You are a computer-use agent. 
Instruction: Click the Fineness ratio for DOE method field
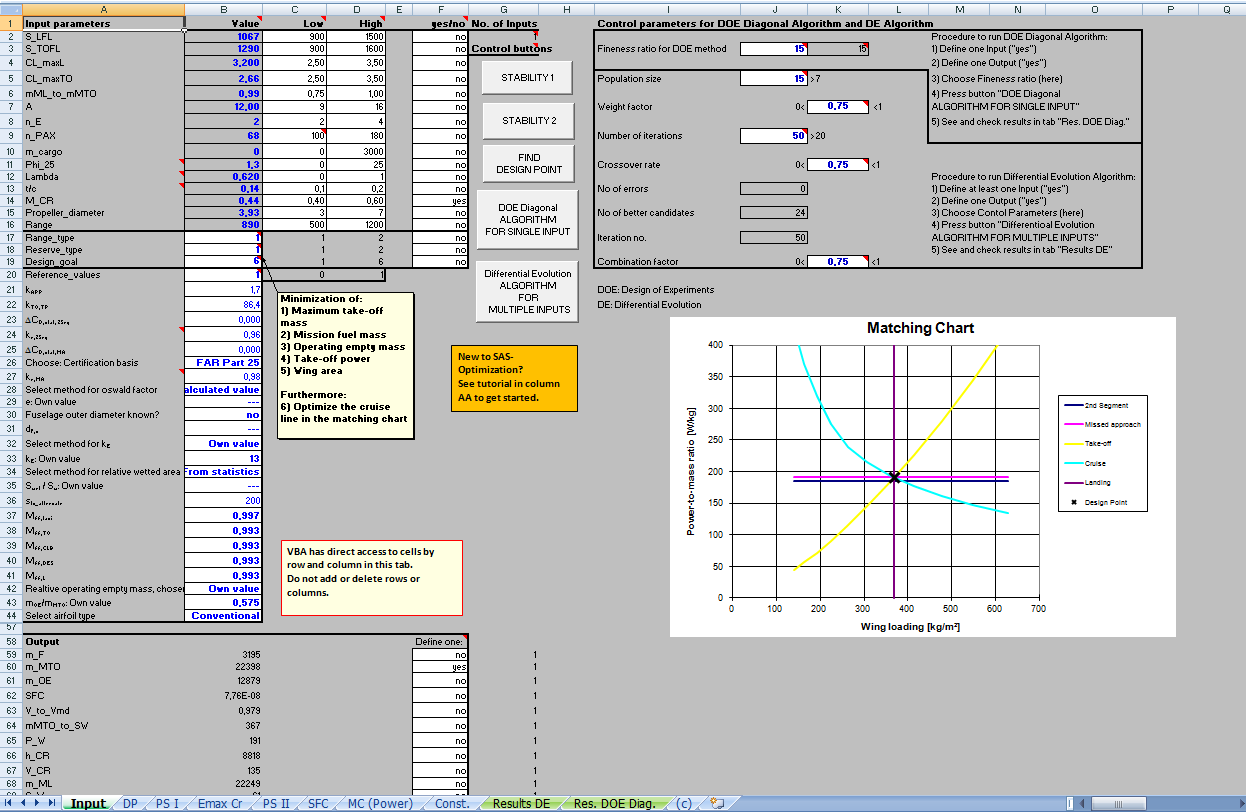point(774,49)
